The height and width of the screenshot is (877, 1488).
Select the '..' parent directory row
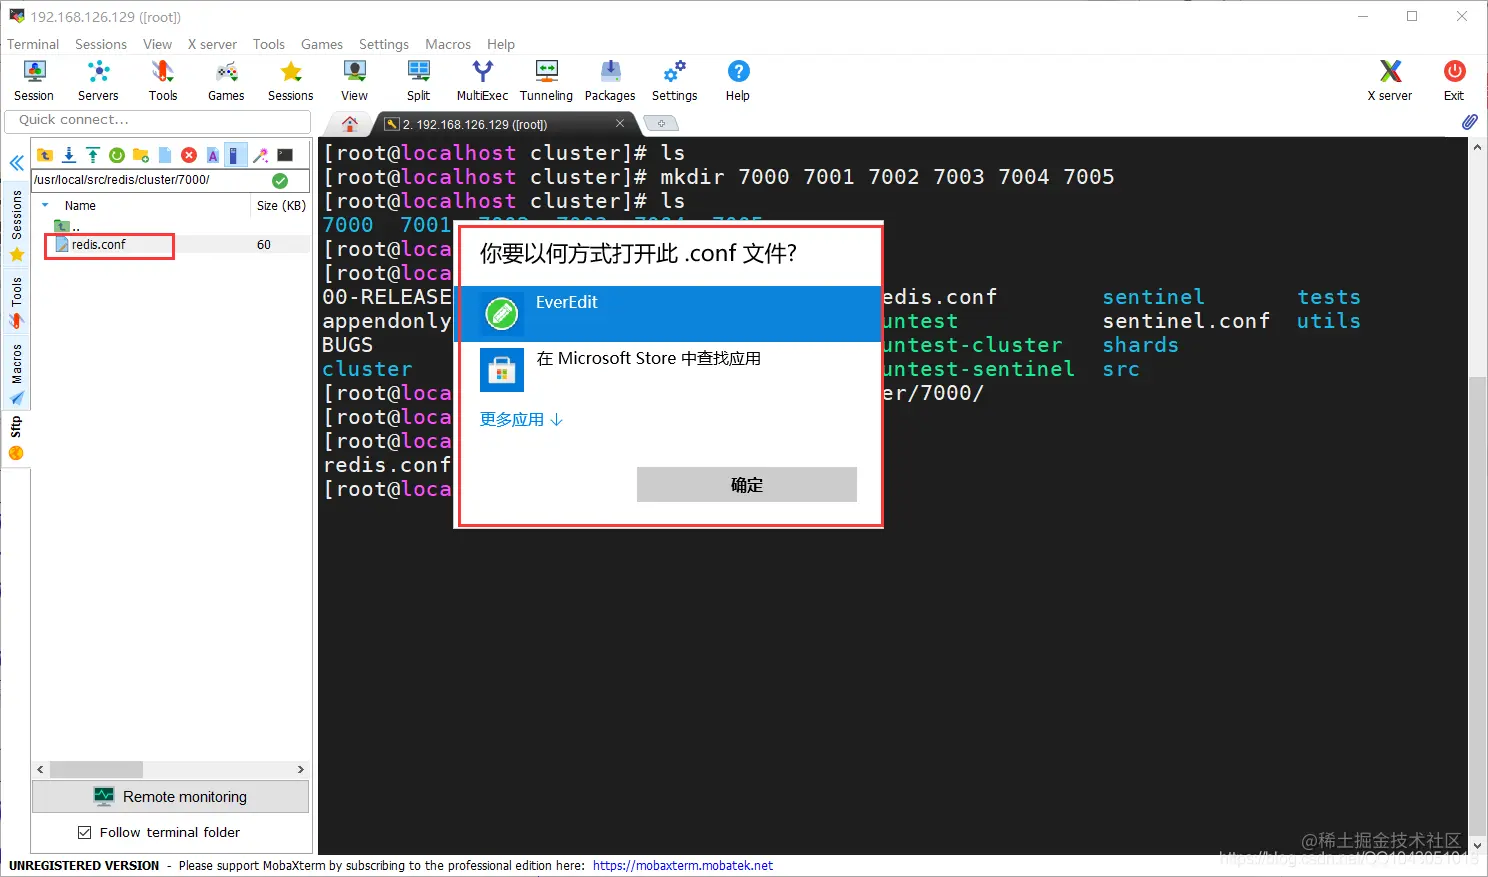click(x=68, y=226)
